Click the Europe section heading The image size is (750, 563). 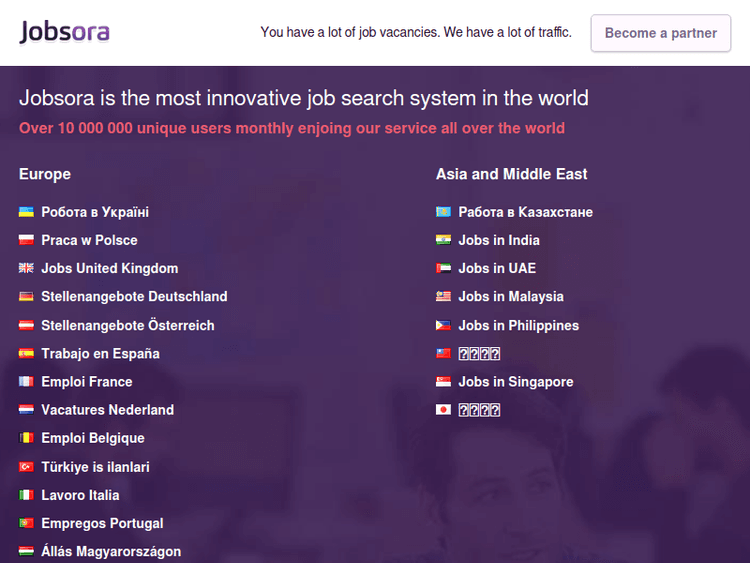[x=45, y=174]
